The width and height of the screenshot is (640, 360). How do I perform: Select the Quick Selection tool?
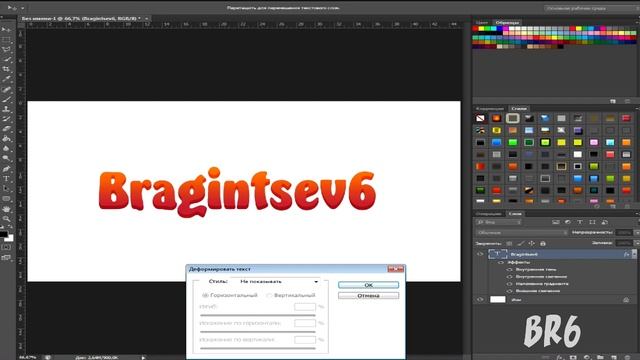6,60
